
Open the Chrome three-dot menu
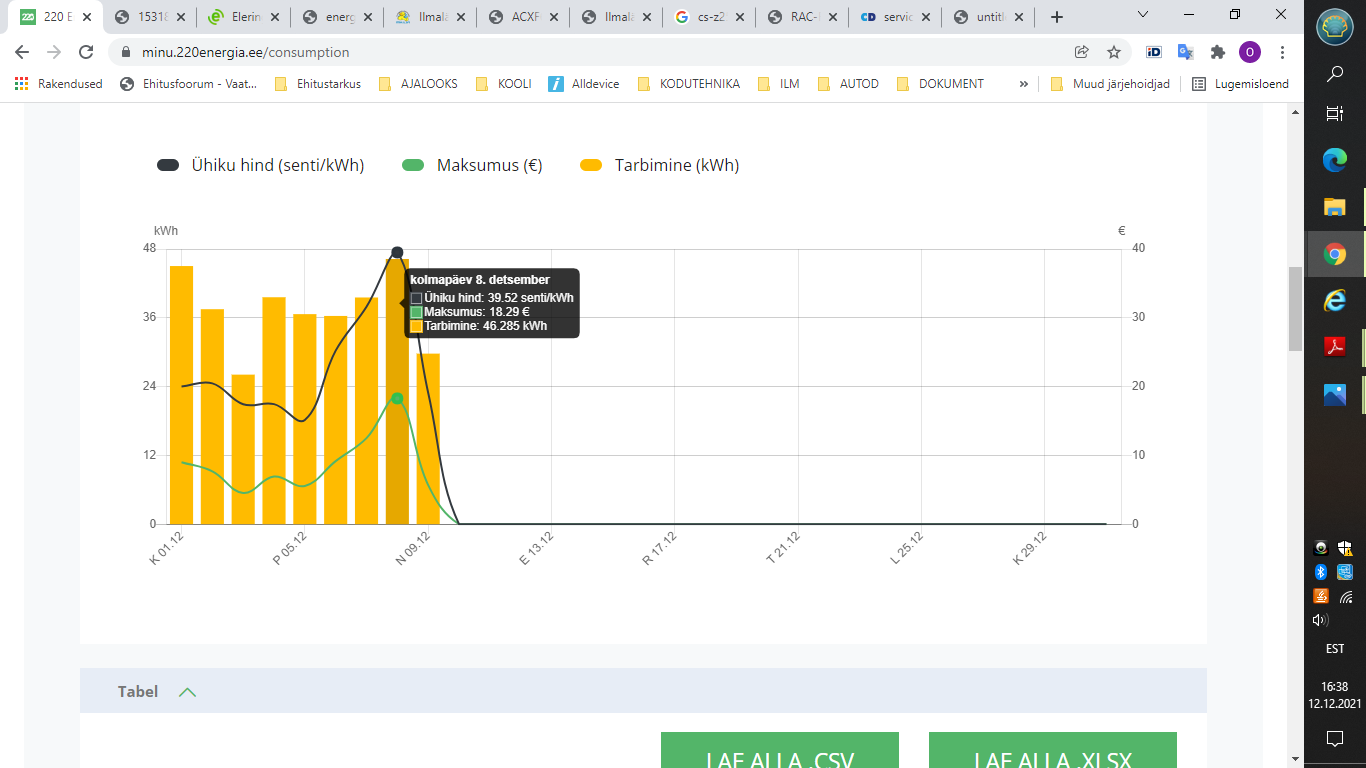[1283, 52]
